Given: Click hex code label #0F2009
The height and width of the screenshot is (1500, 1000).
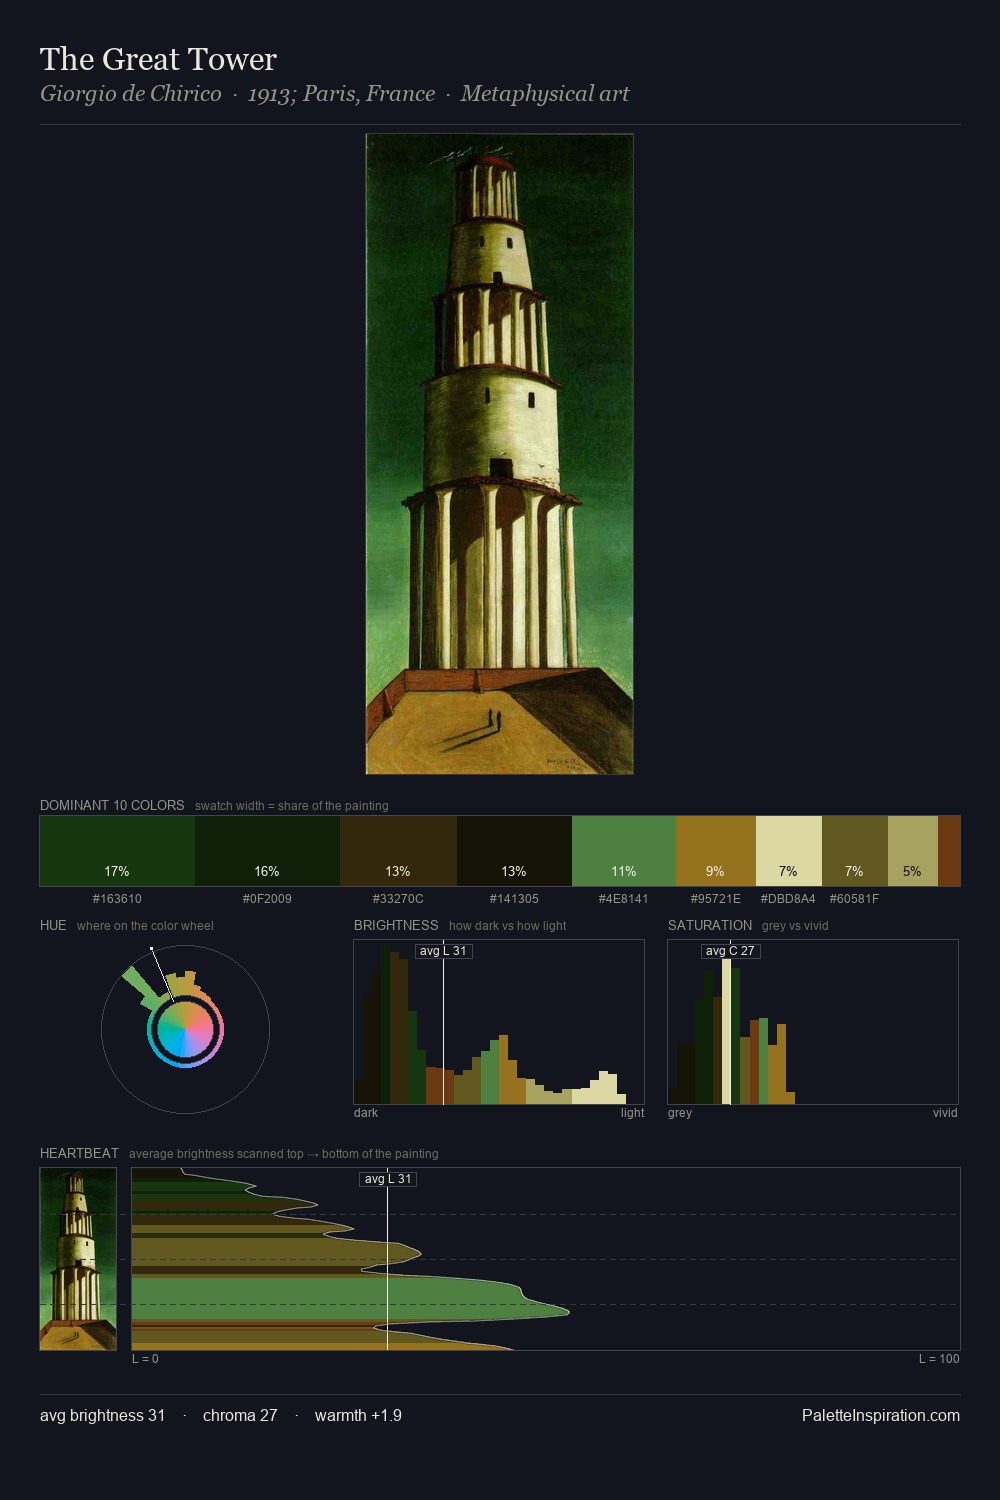Looking at the screenshot, I should [x=267, y=899].
